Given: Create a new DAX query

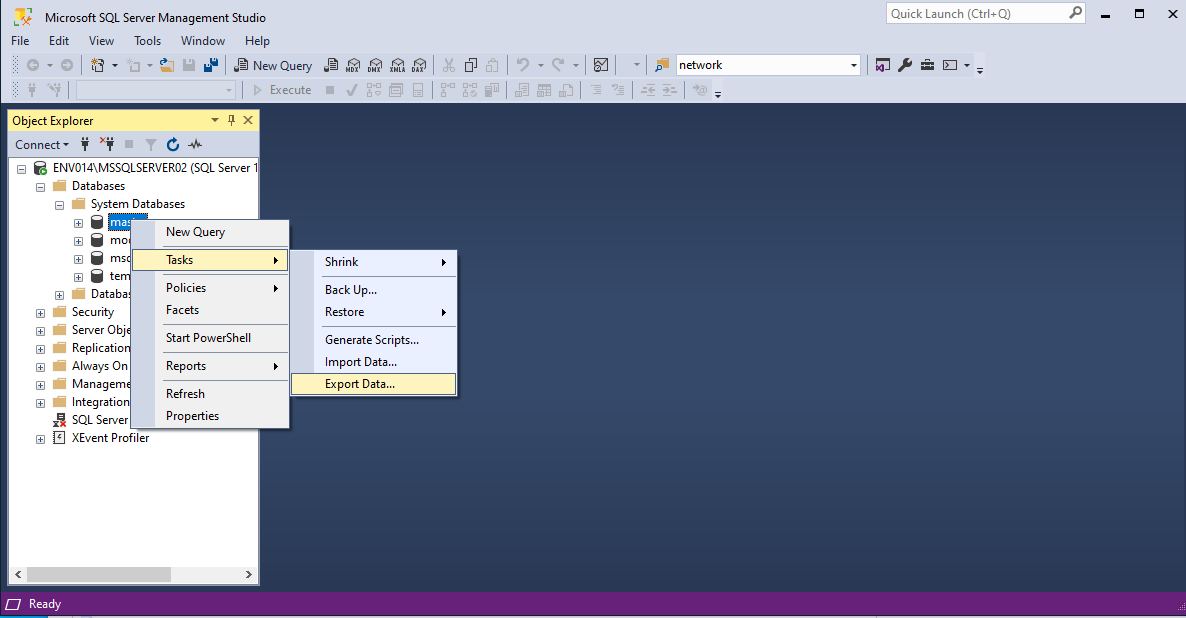Looking at the screenshot, I should 419,64.
